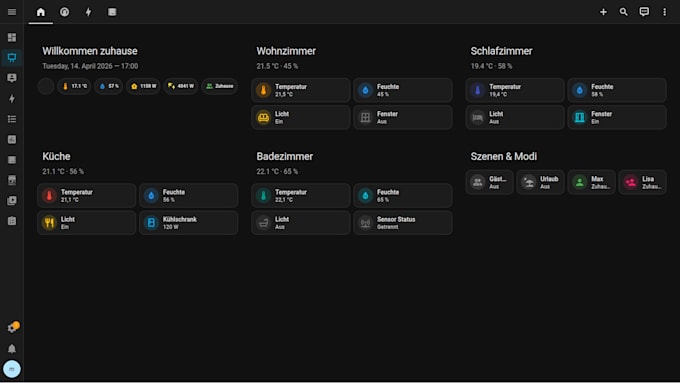Viewport: 680px width, 383px height.
Task: Open the three-dot overflow menu
Action: coord(664,12)
